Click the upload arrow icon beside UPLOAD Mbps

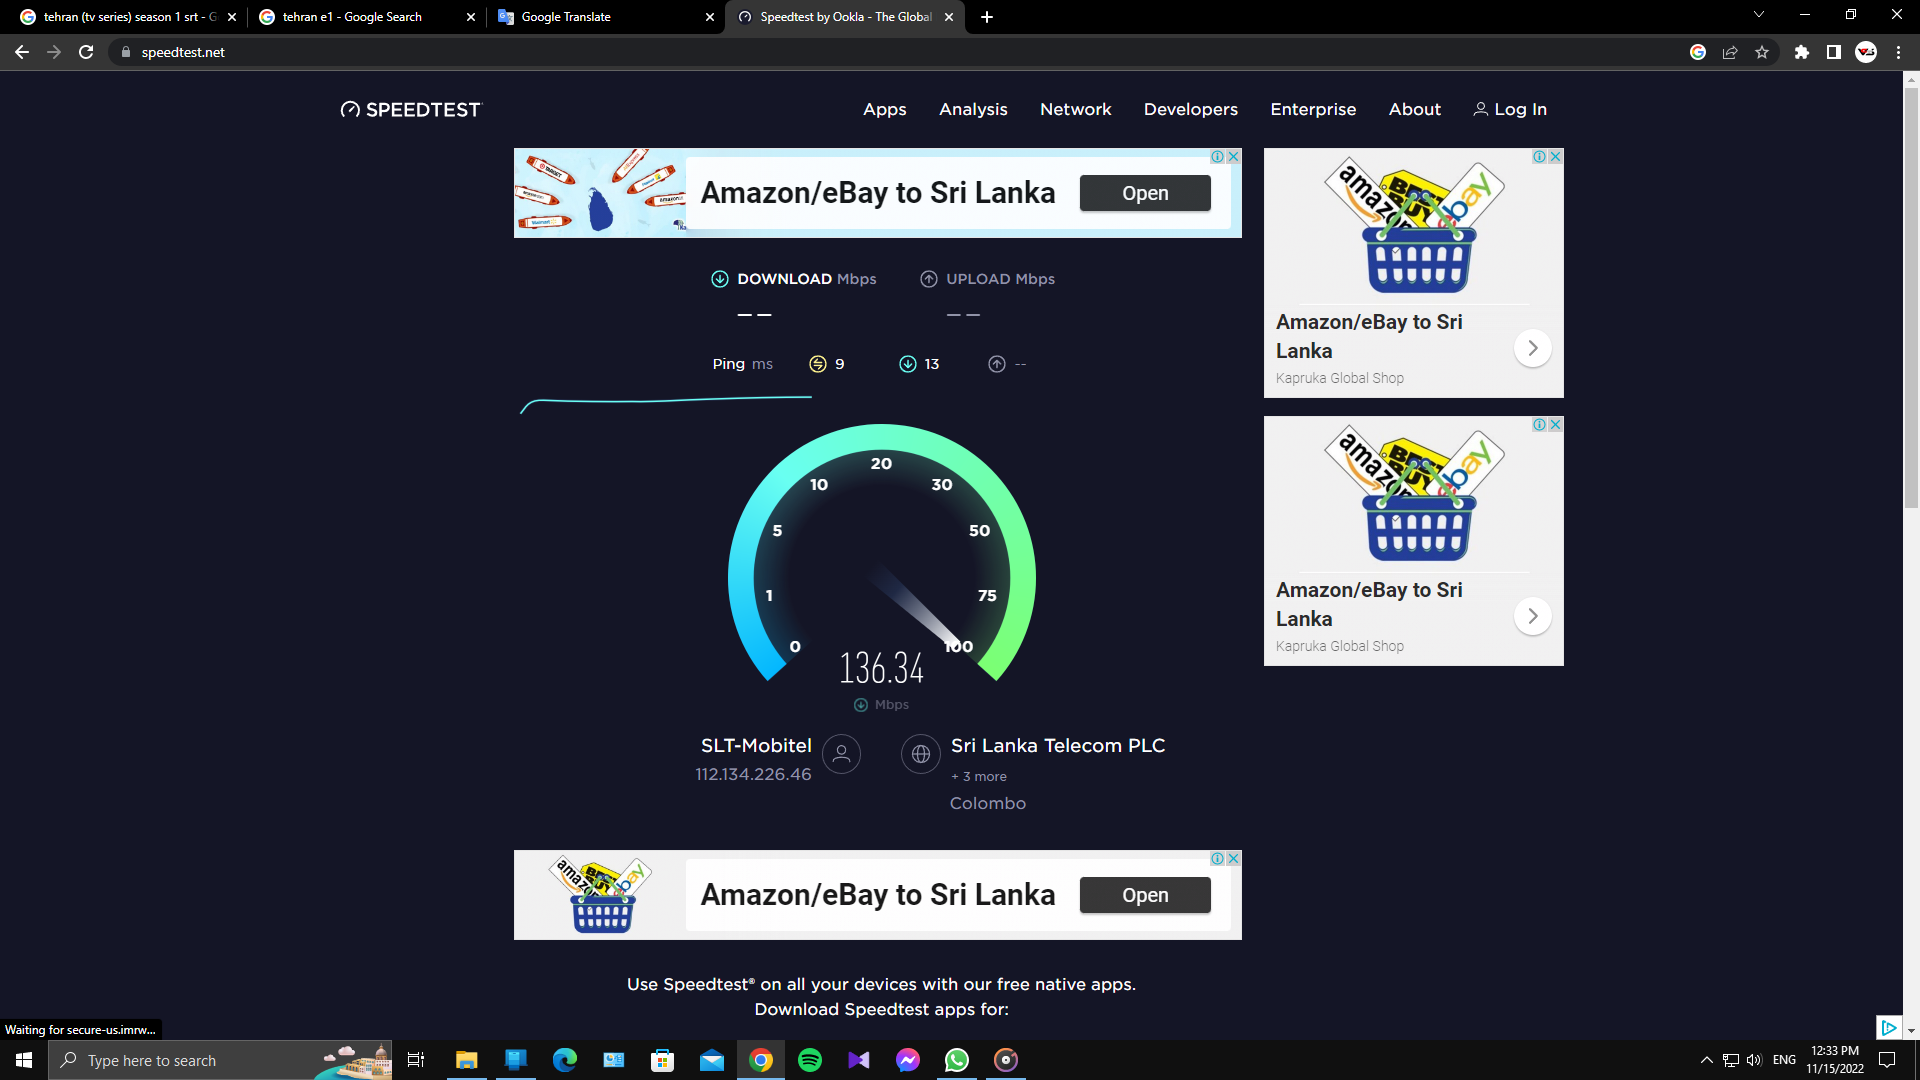coord(929,279)
